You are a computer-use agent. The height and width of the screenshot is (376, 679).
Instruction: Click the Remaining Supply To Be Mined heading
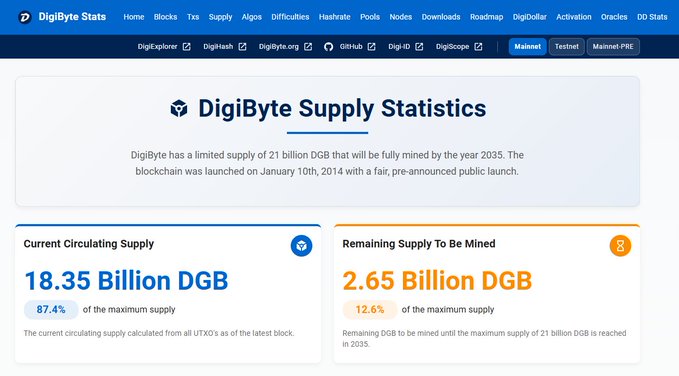(419, 244)
